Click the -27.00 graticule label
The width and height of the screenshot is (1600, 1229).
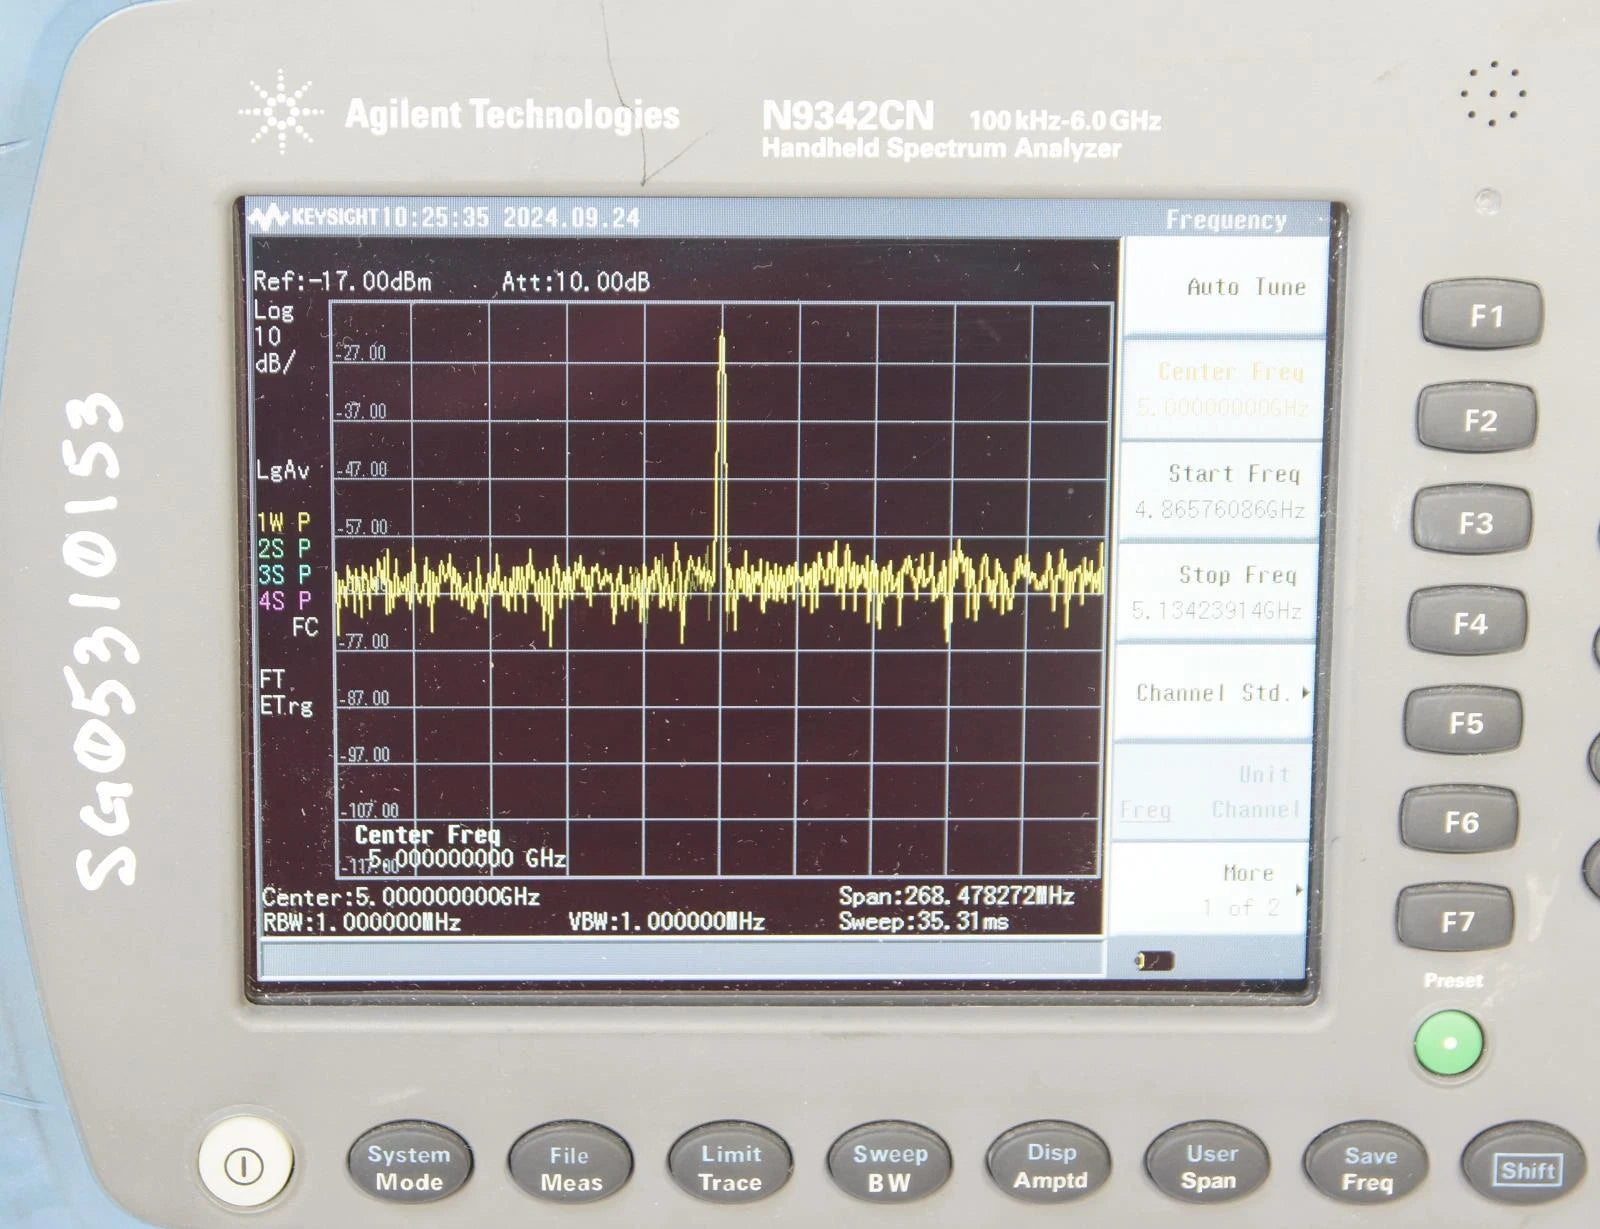361,353
